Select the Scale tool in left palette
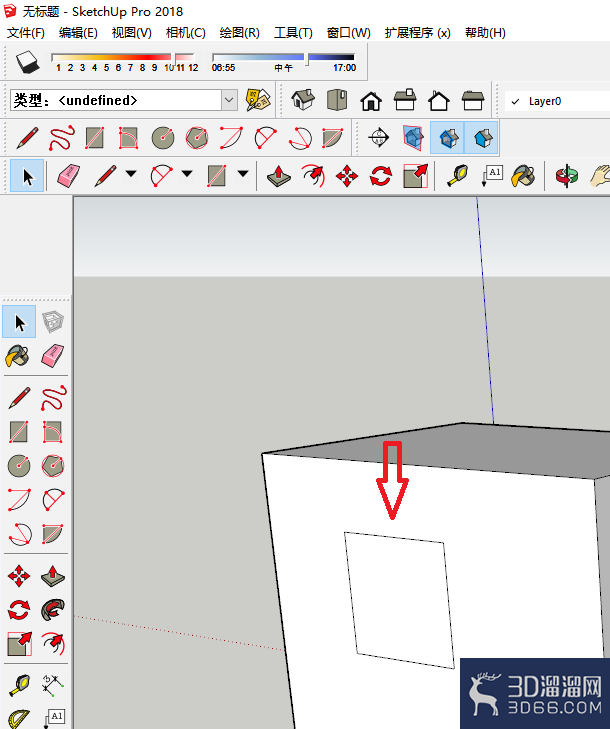 click(20, 644)
